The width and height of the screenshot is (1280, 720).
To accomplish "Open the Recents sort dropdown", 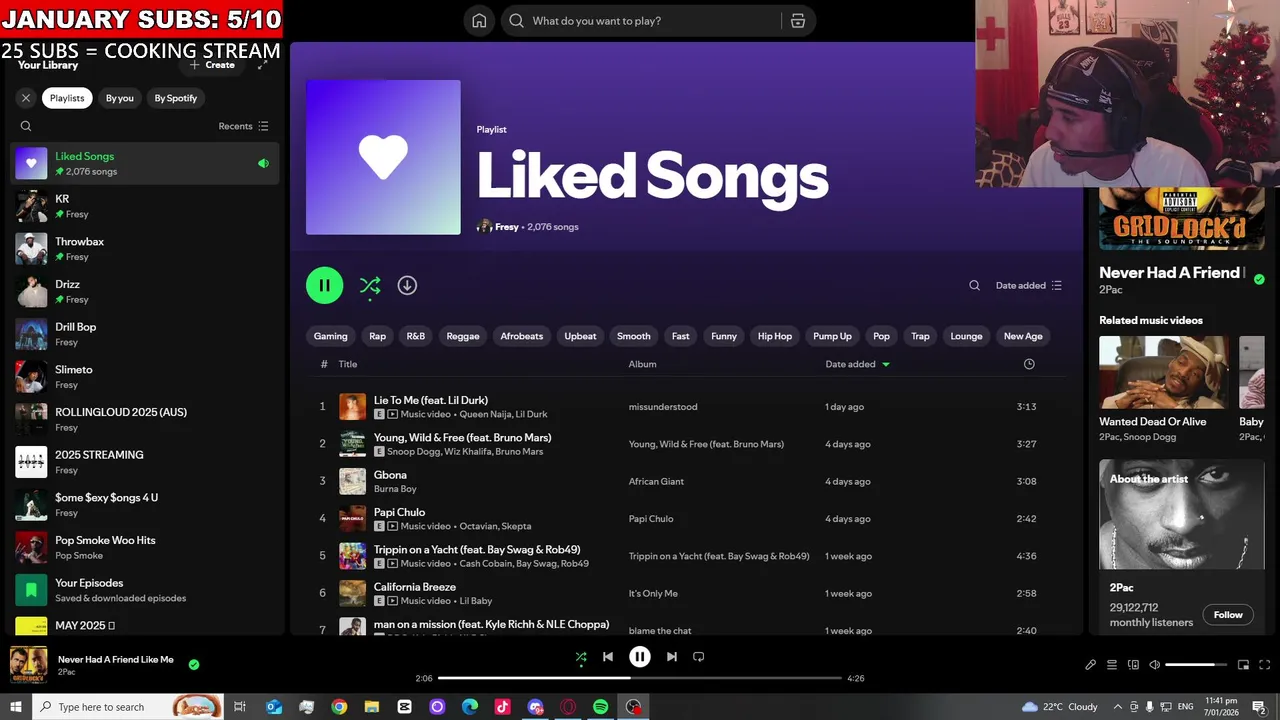I will (243, 126).
